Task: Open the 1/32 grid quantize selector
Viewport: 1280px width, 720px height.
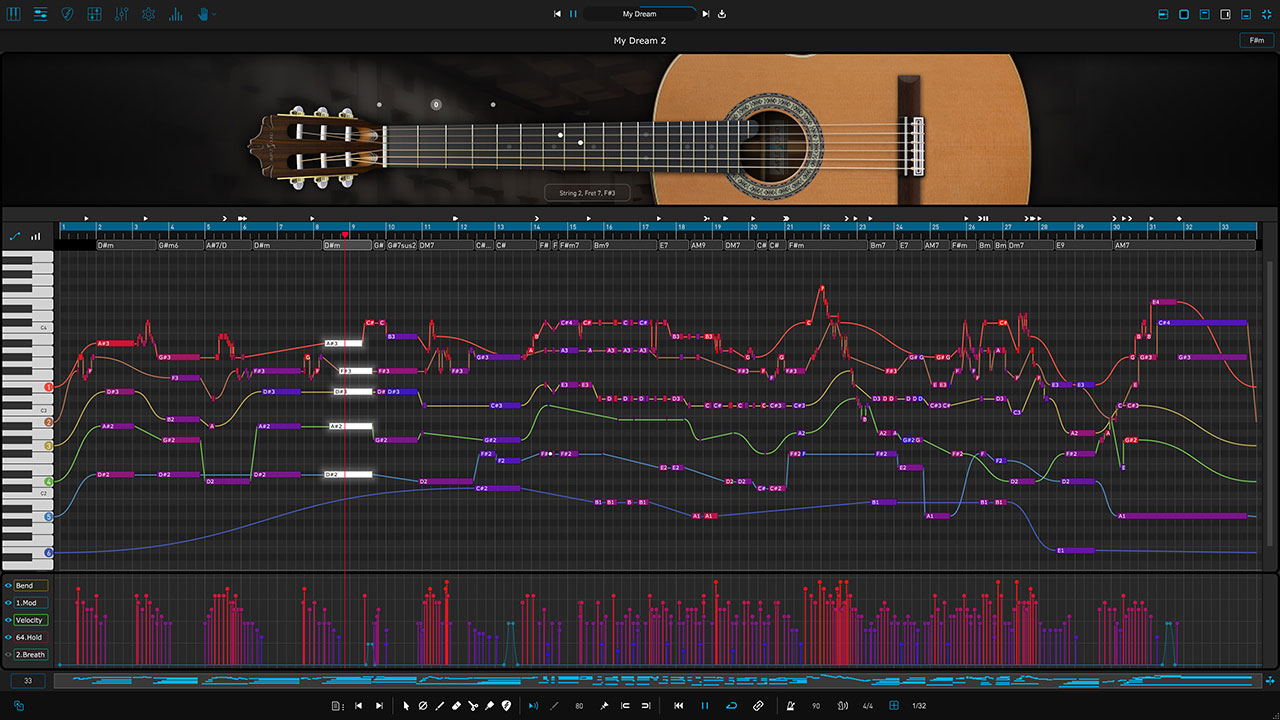Action: (x=919, y=706)
